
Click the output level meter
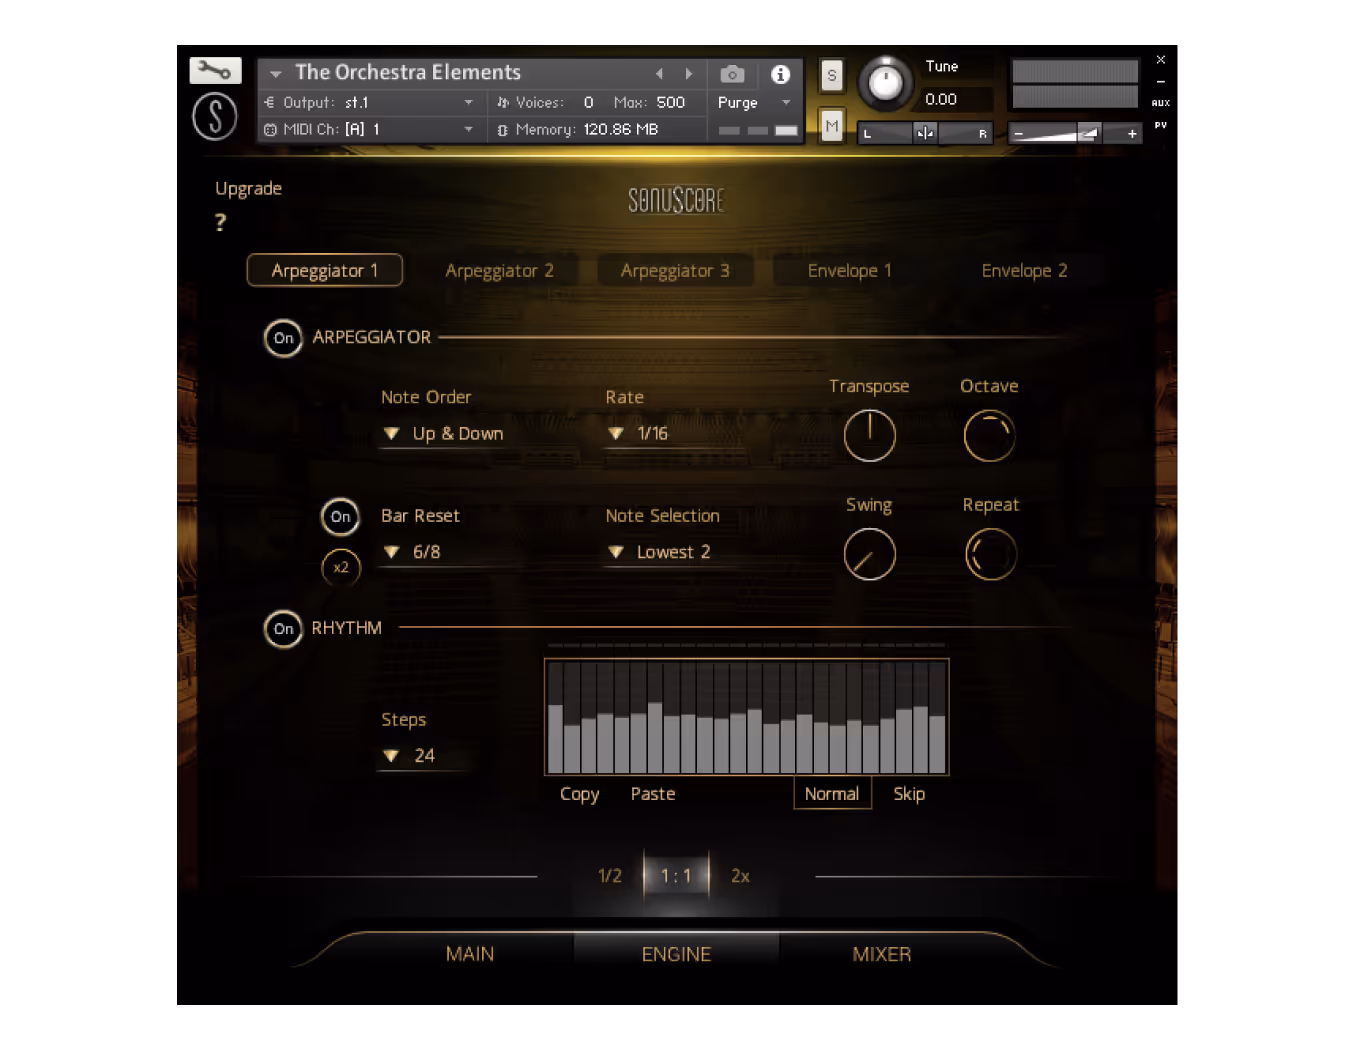pos(1075,84)
